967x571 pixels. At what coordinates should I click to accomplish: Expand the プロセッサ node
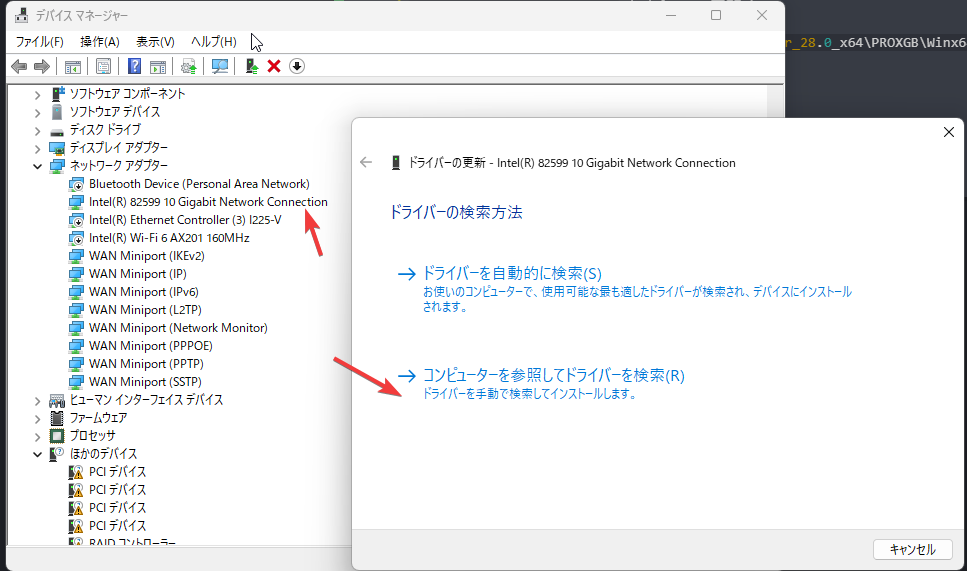38,437
